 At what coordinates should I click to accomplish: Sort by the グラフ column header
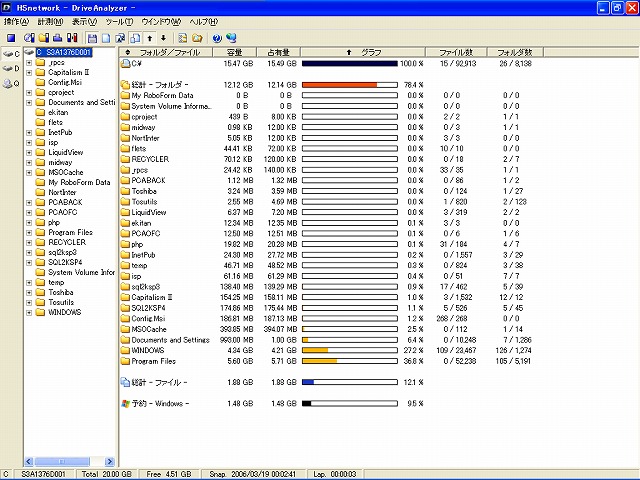pyautogui.click(x=363, y=52)
